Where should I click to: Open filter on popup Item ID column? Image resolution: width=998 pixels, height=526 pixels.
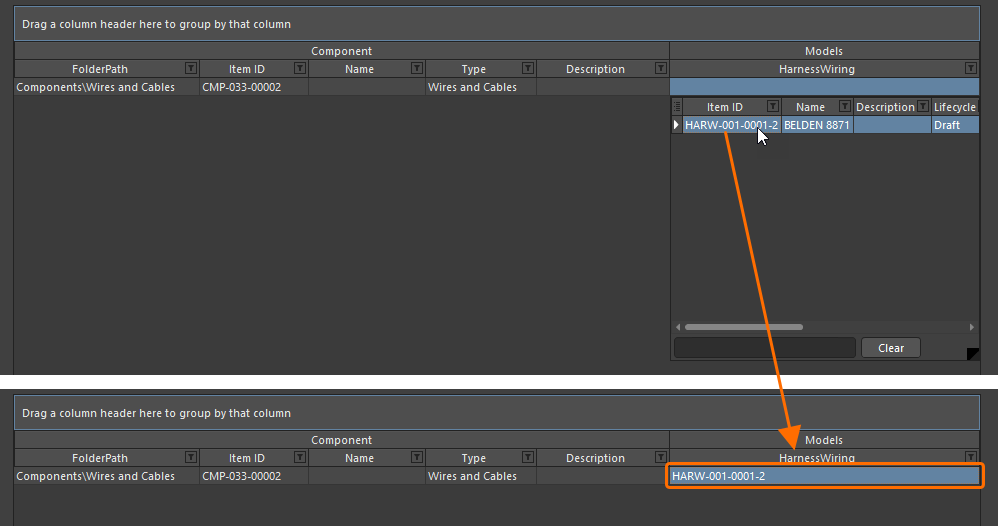tap(773, 106)
